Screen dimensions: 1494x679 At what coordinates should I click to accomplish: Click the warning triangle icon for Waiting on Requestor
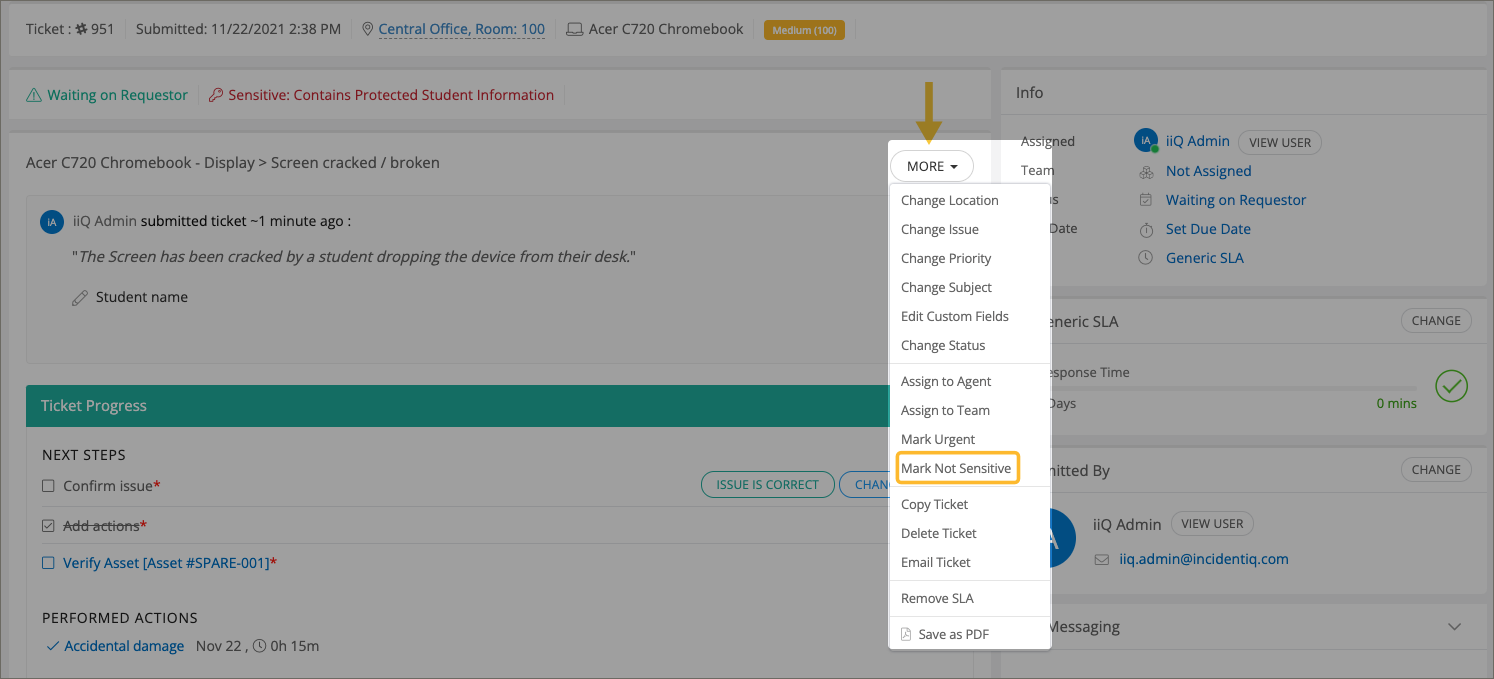[x=34, y=95]
